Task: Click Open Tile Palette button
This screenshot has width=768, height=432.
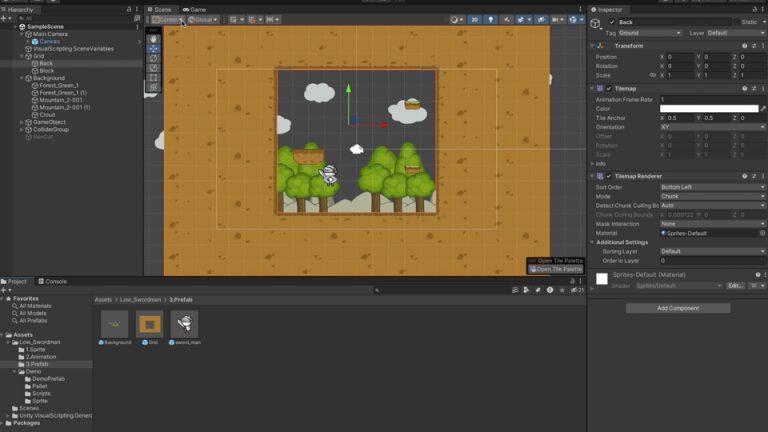Action: click(x=555, y=269)
